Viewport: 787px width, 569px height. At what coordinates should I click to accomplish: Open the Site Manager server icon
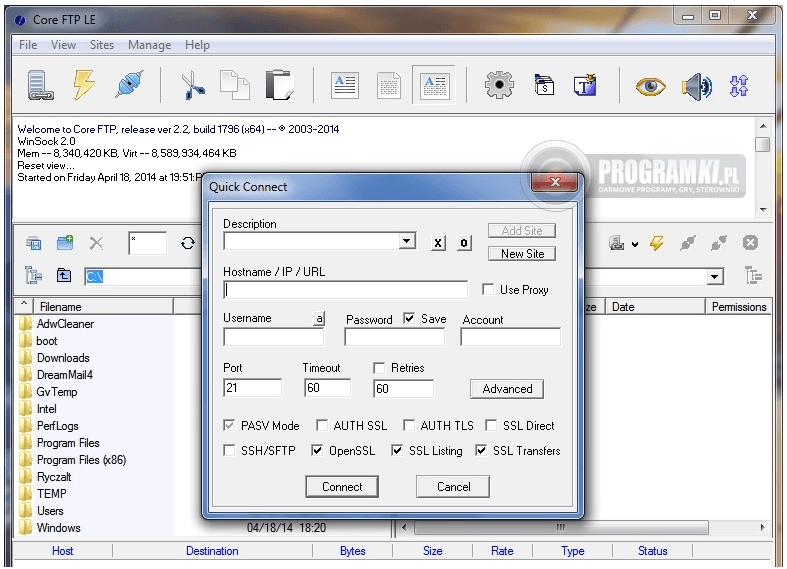[x=40, y=85]
